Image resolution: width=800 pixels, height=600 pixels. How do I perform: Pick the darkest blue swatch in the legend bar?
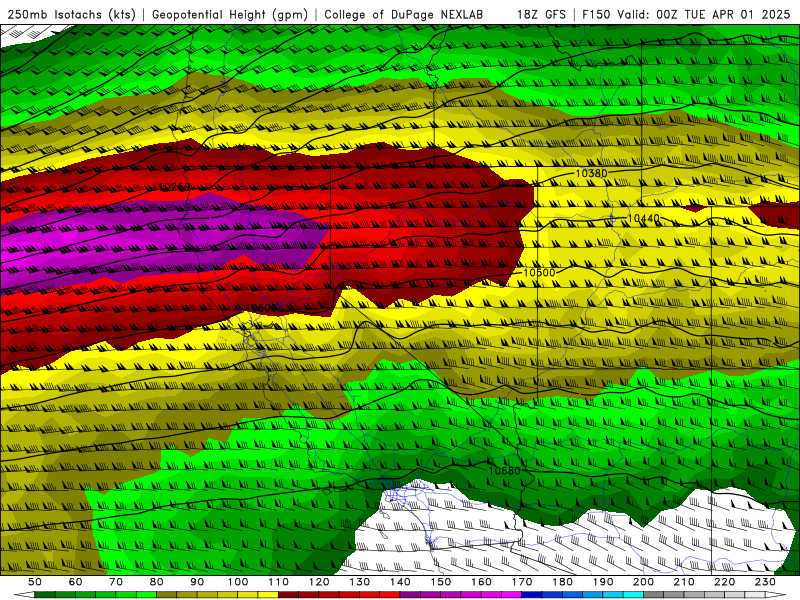532,595
